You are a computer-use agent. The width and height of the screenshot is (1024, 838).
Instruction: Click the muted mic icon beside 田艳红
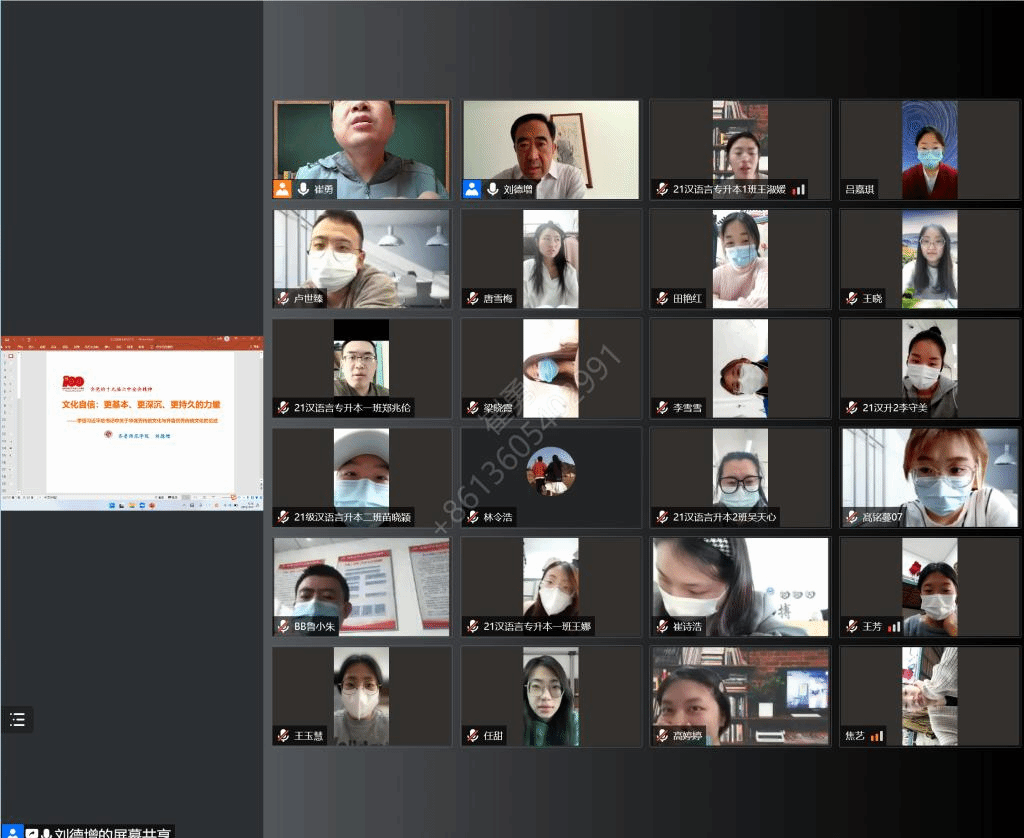click(661, 298)
